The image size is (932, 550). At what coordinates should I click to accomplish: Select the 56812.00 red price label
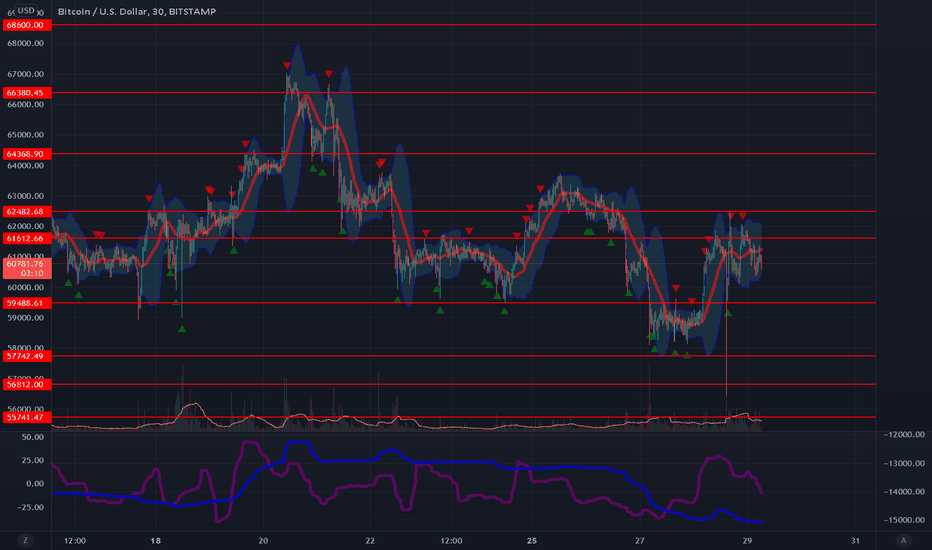click(x=27, y=385)
